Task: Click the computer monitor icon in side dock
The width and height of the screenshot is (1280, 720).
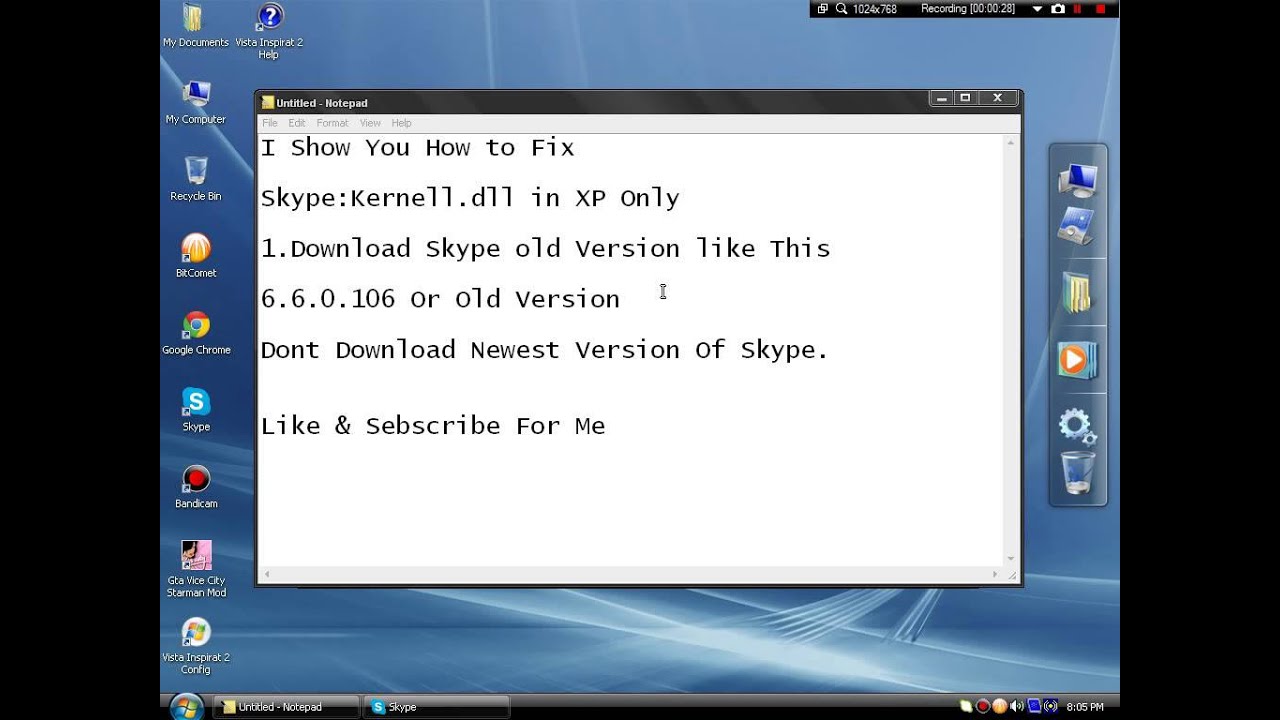Action: [1077, 180]
